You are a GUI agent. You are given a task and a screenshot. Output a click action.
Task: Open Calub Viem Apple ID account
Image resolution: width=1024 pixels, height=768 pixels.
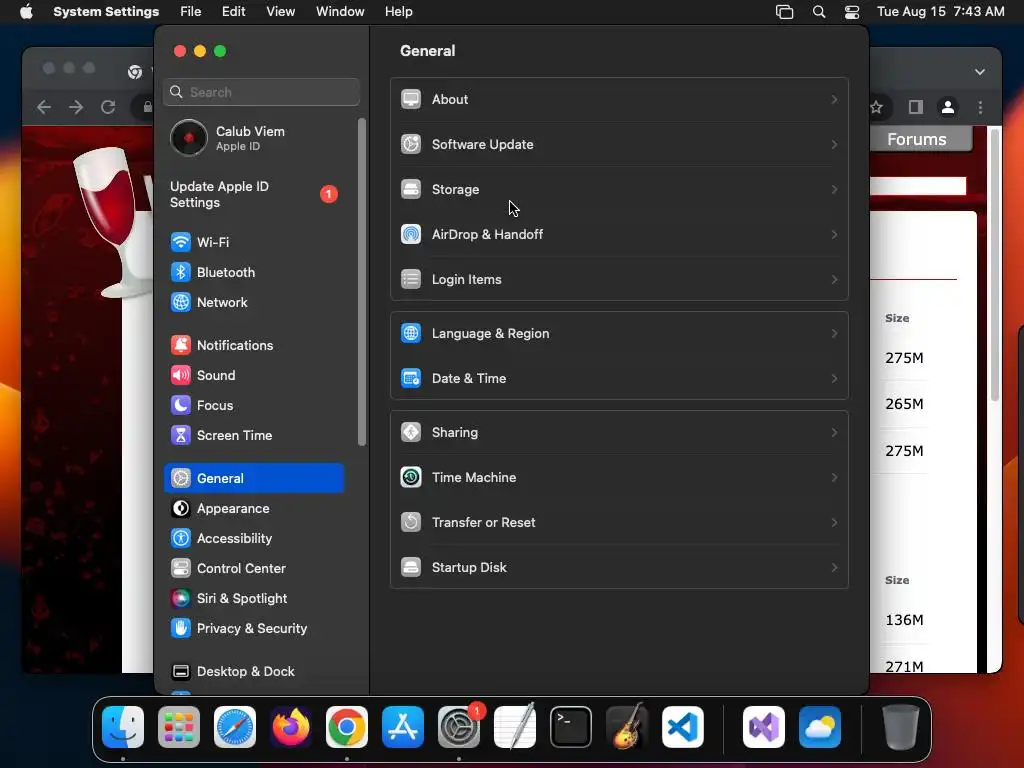(254, 138)
